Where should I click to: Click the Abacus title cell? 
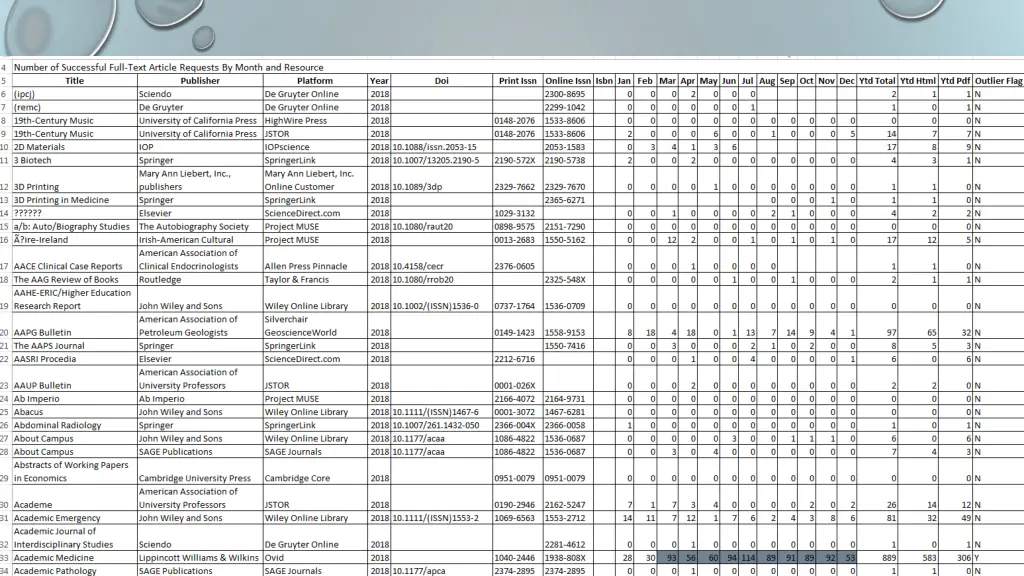(74, 412)
